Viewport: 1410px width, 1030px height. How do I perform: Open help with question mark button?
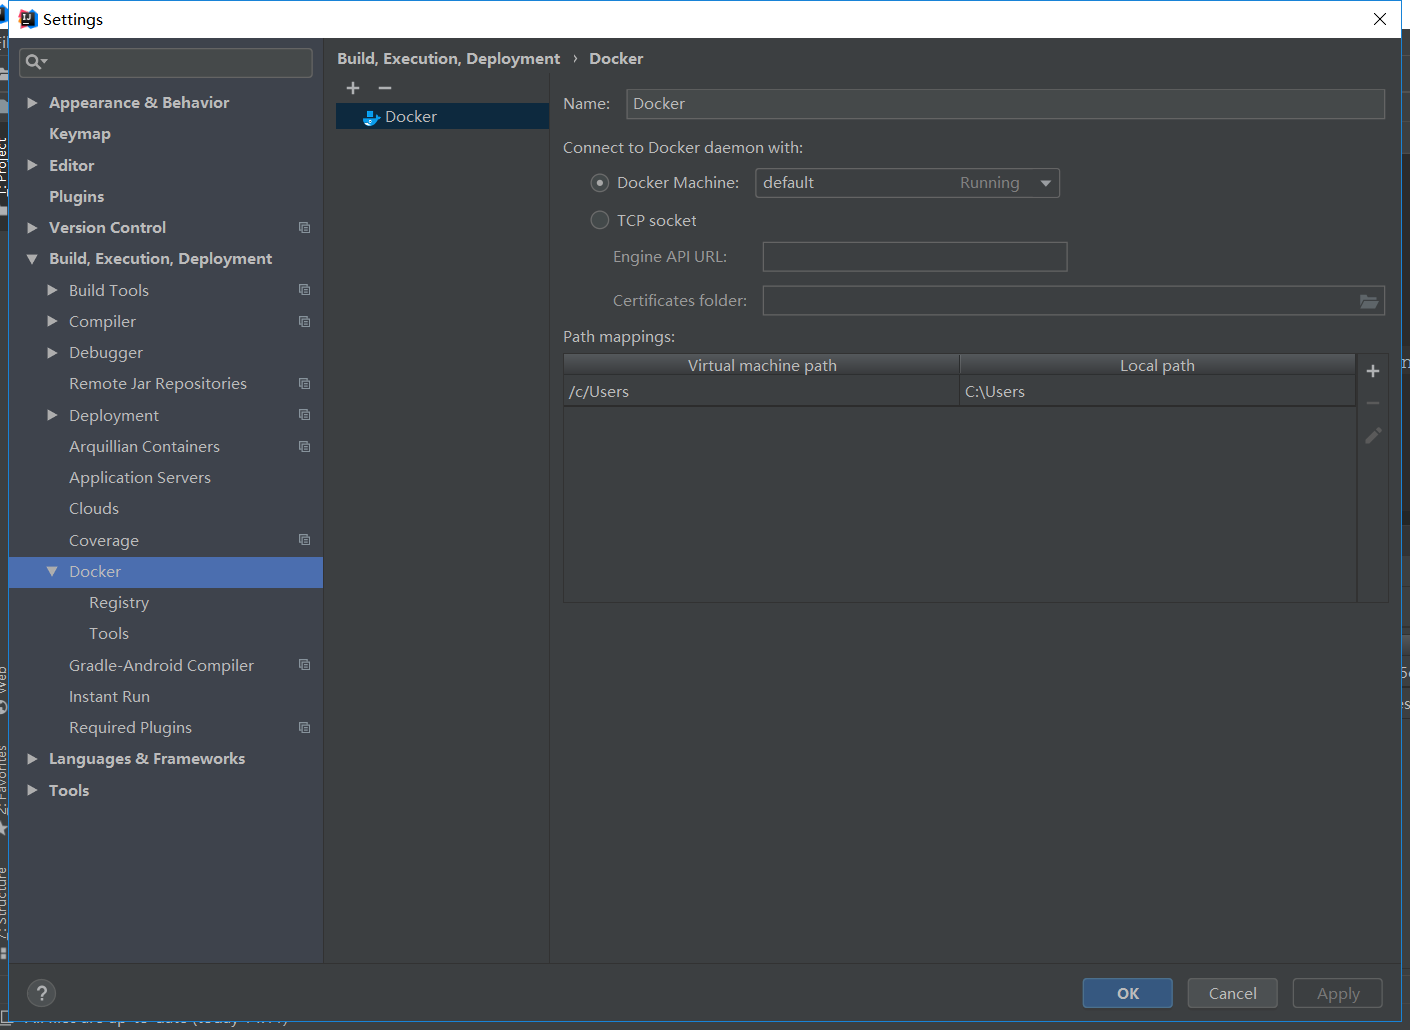41,993
